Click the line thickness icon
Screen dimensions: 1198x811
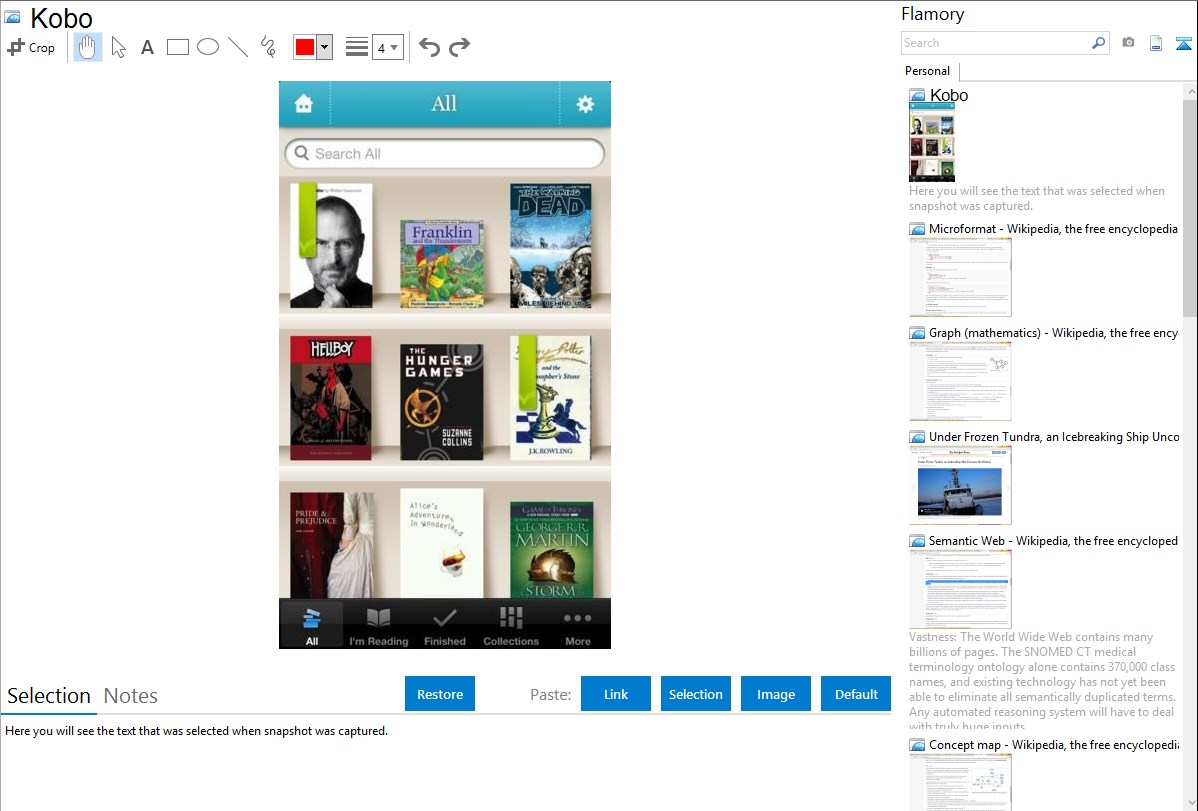[357, 47]
